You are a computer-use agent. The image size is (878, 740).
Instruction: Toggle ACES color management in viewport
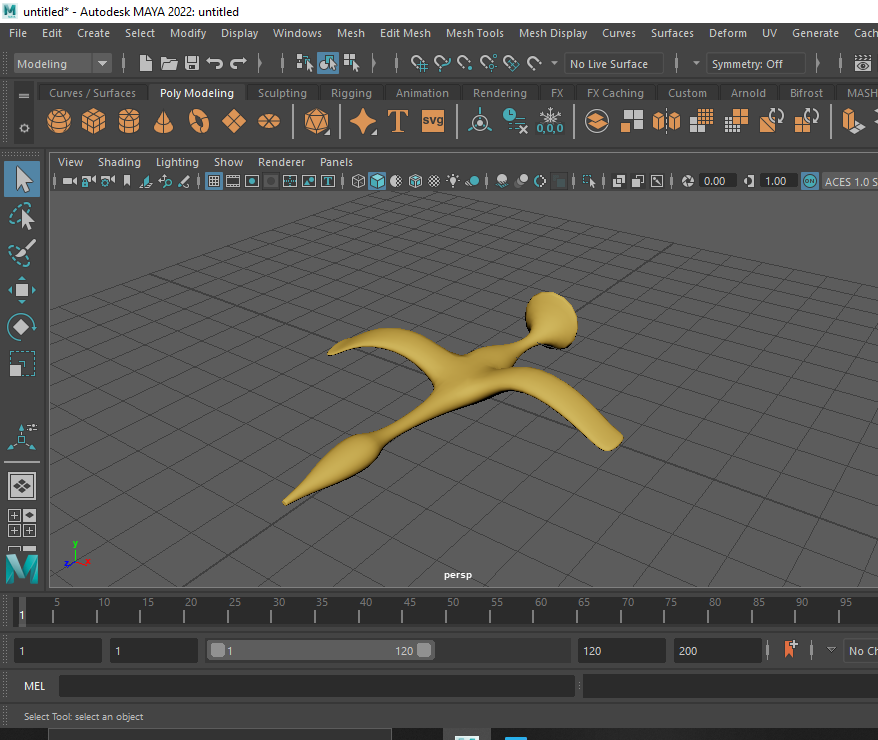pyautogui.click(x=808, y=182)
